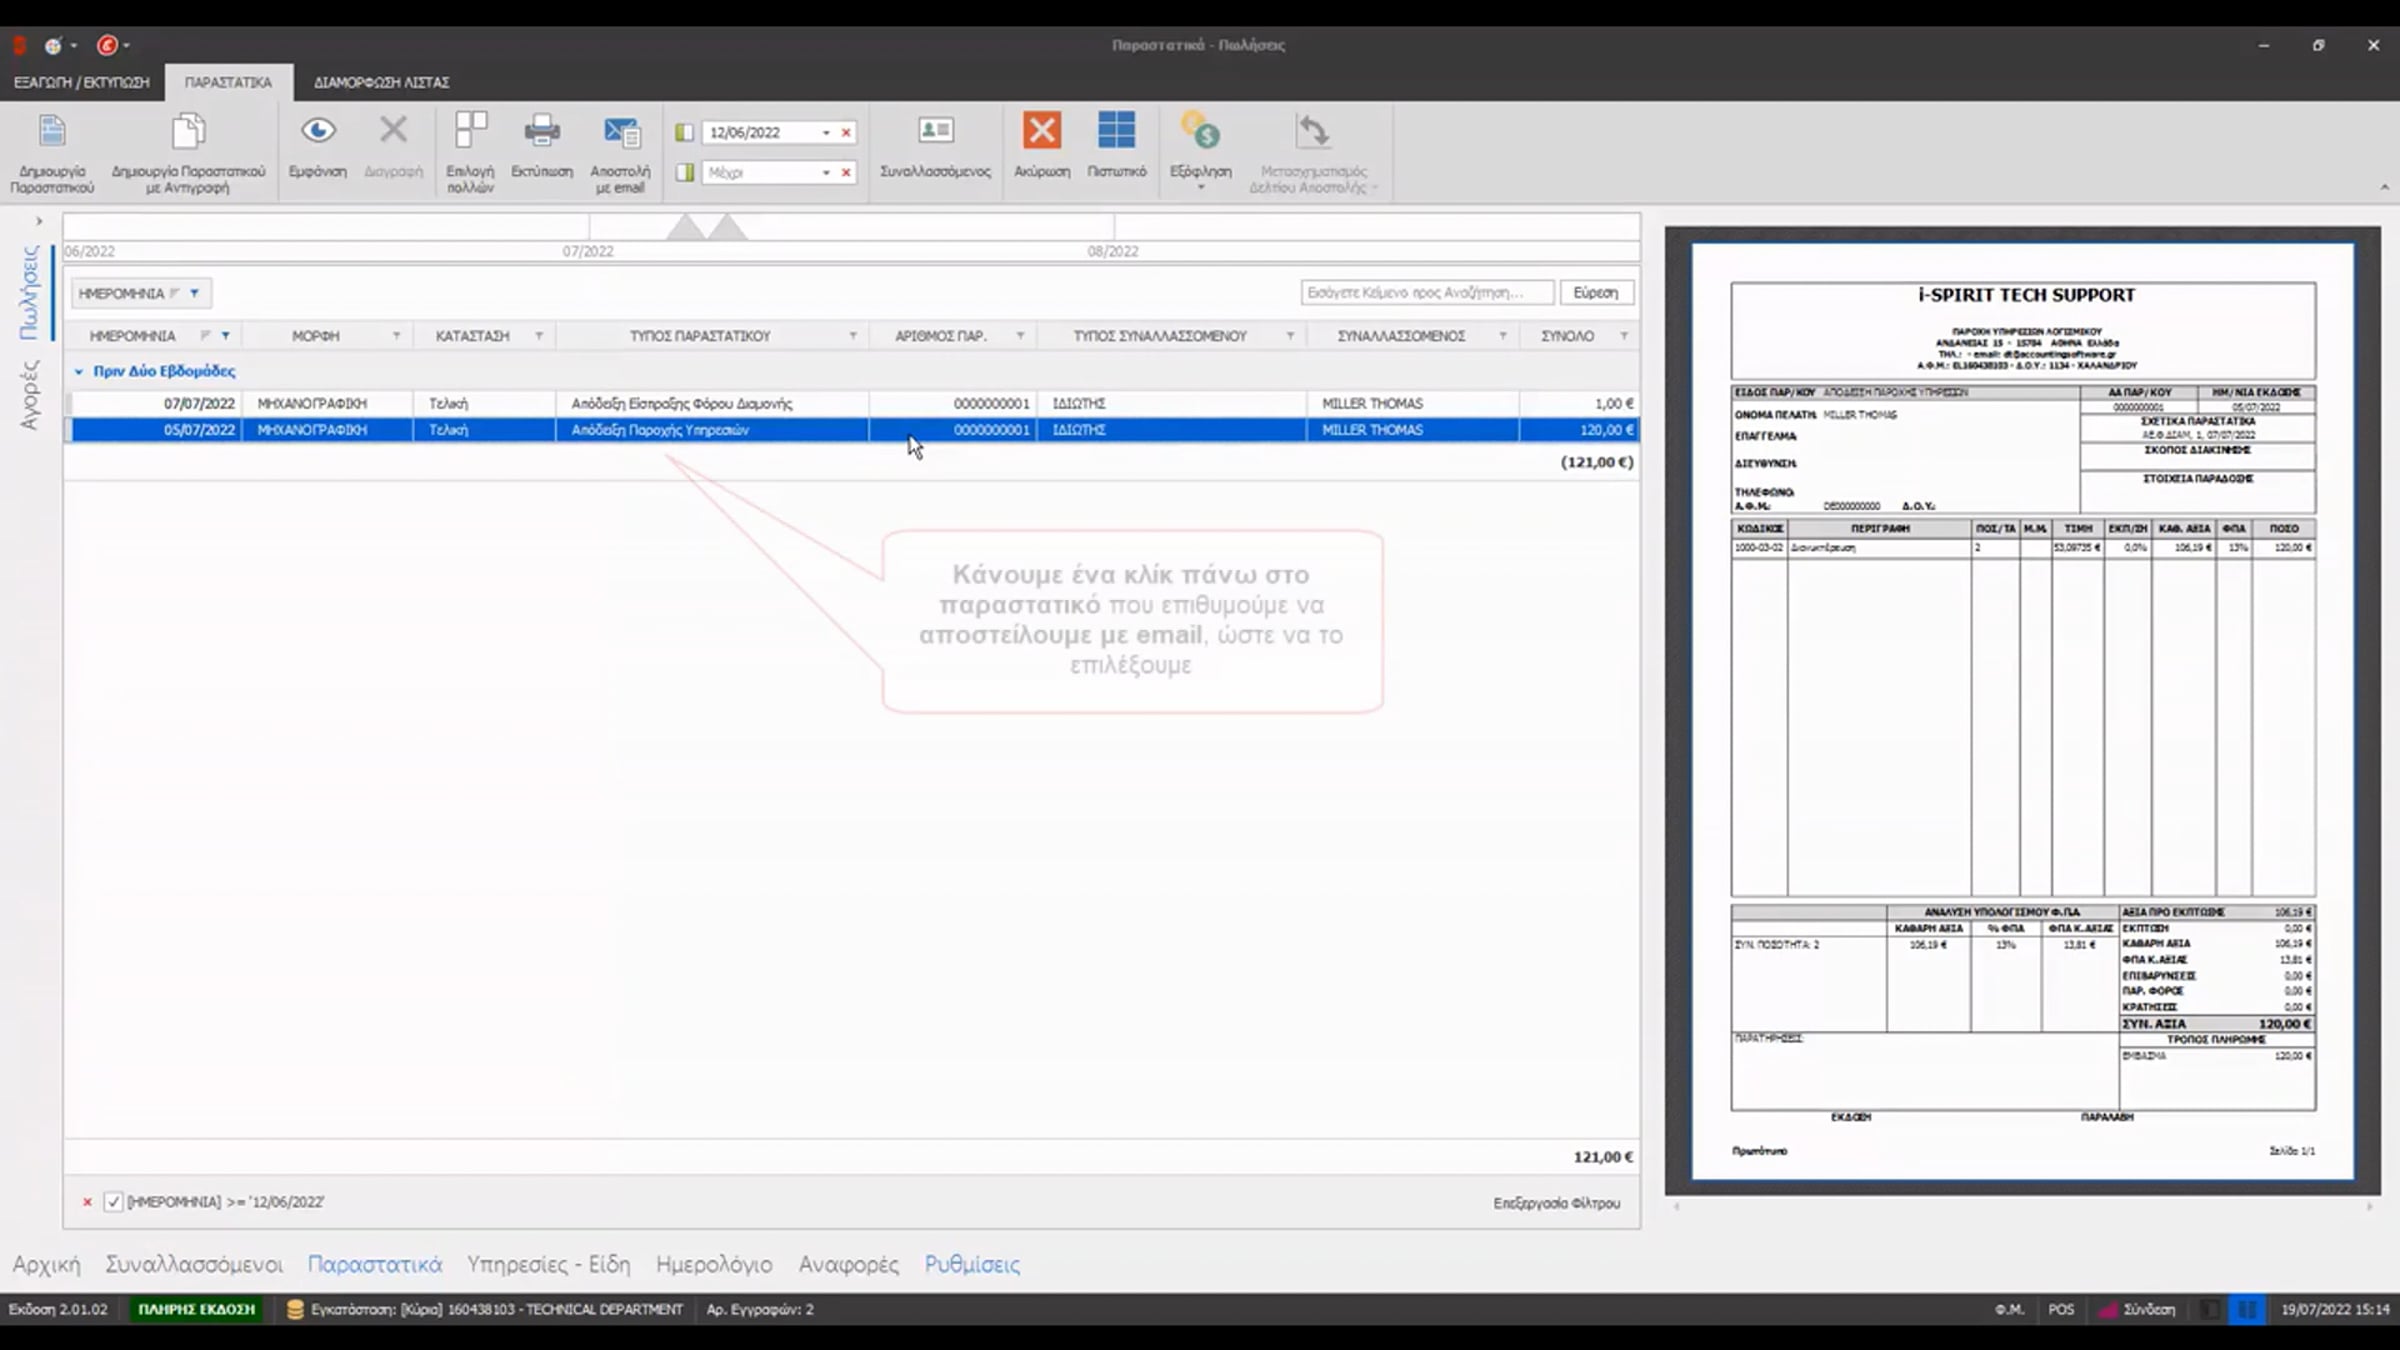Send document via Αποστολή με email
This screenshot has width=2400, height=1350.
pos(620,131)
